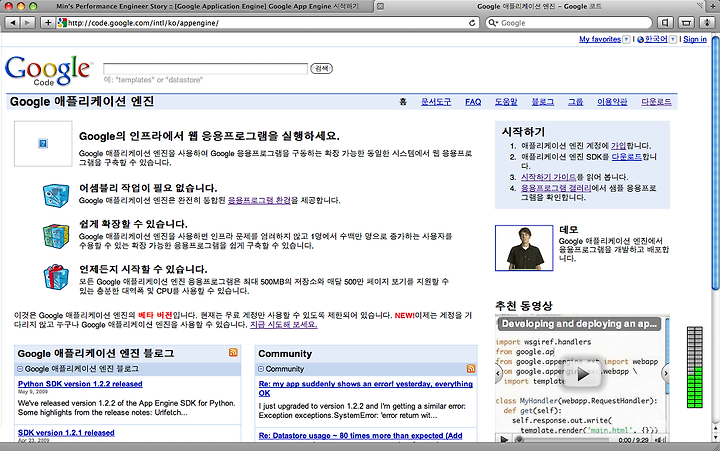Open Re: Datastore usage thread

360,435
